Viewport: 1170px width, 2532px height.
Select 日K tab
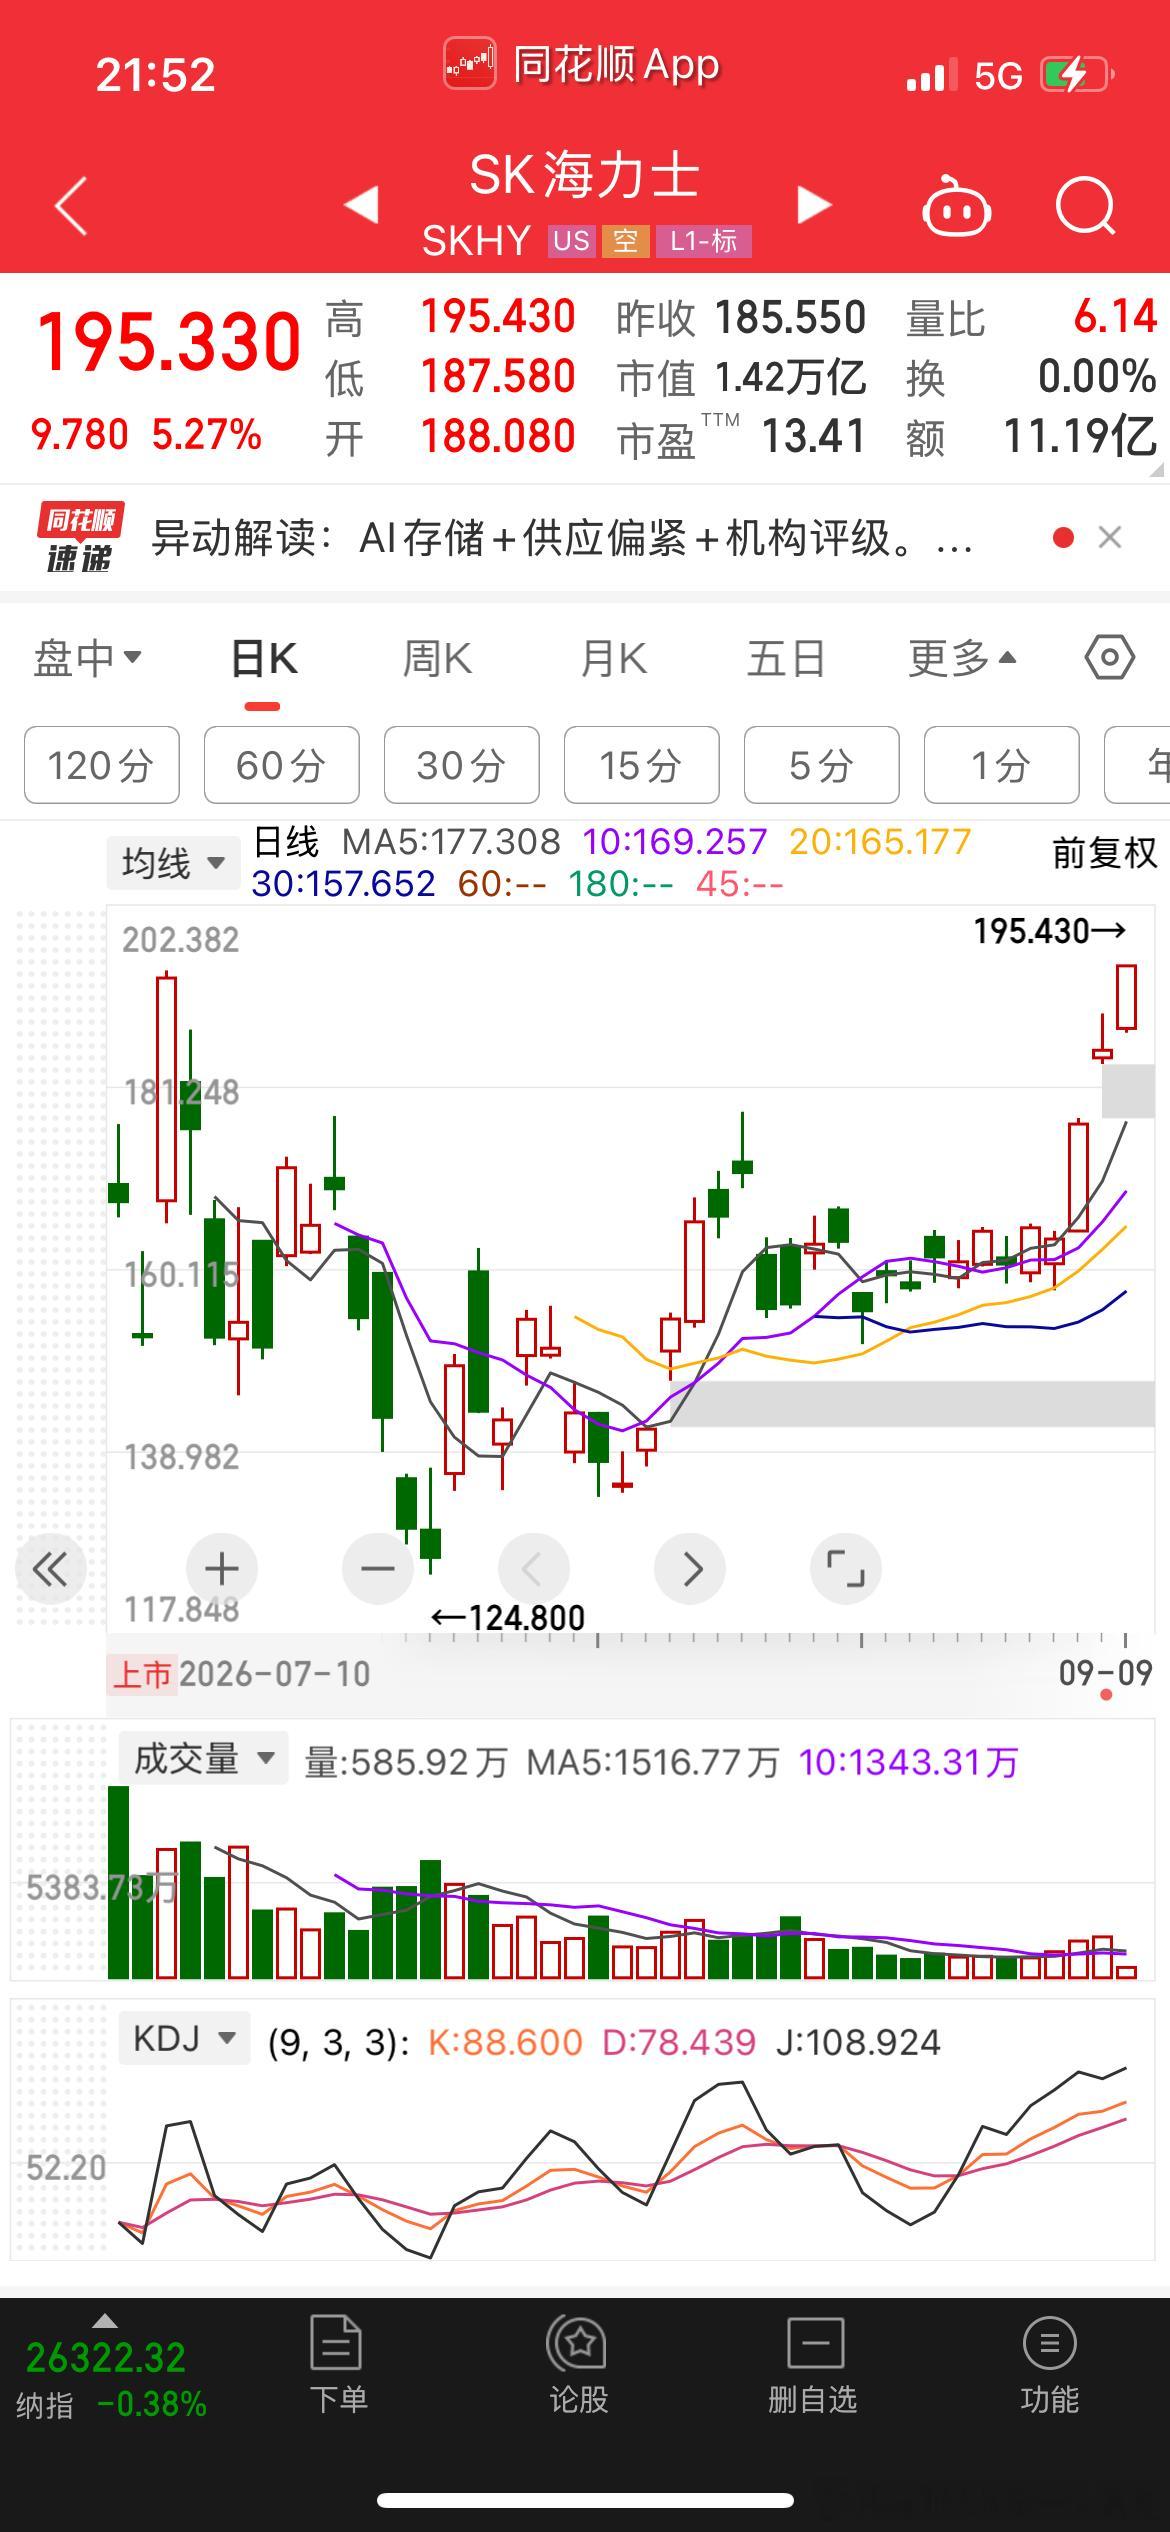click(263, 660)
